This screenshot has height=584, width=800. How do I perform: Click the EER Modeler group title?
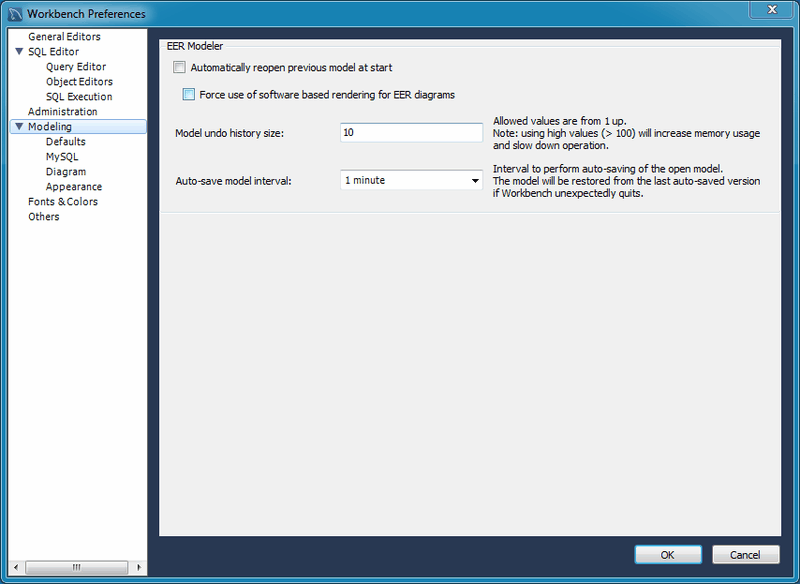point(195,46)
